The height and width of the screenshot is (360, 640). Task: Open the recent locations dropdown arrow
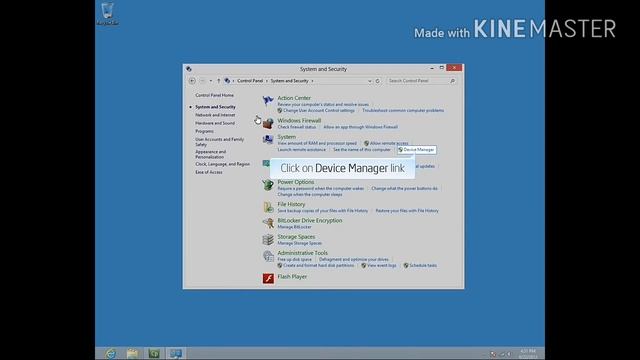211,81
